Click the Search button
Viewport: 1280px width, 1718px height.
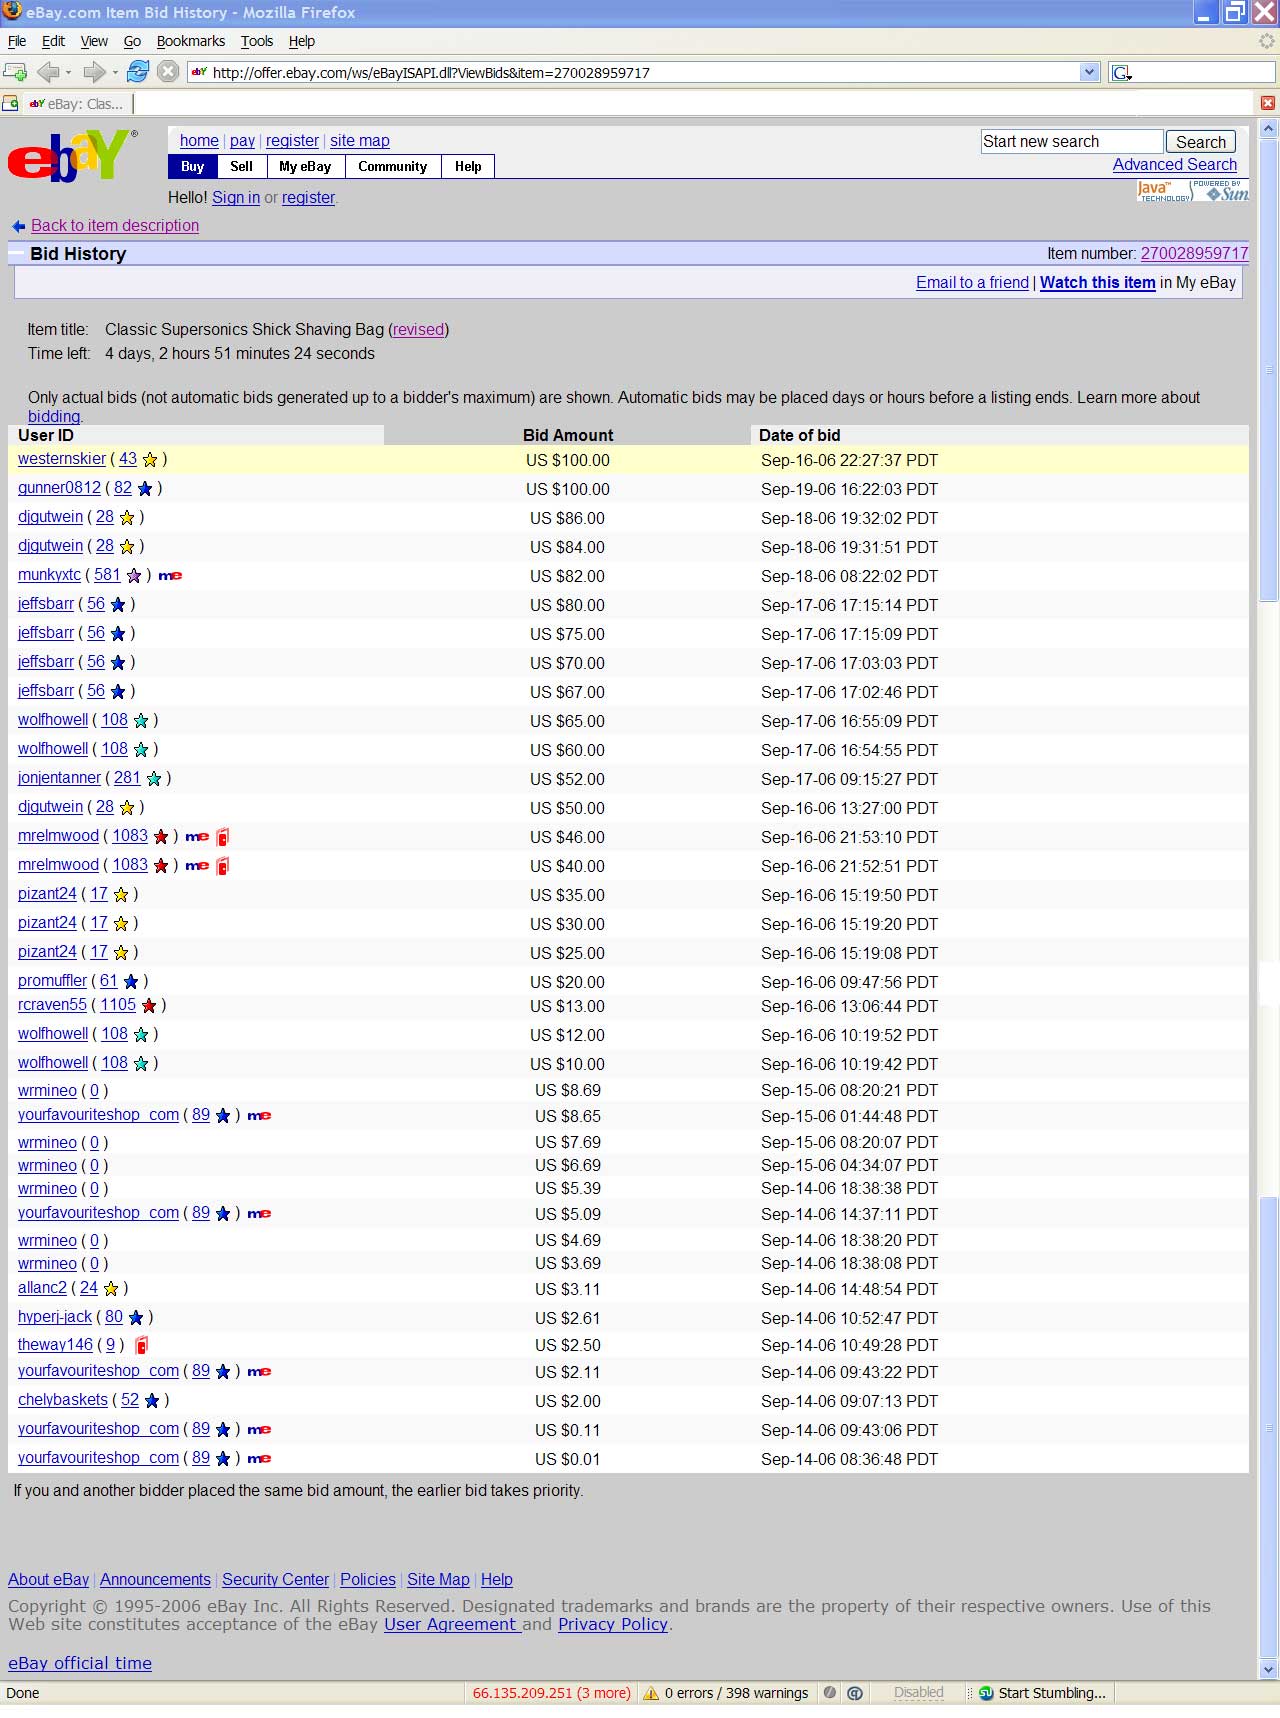1200,142
